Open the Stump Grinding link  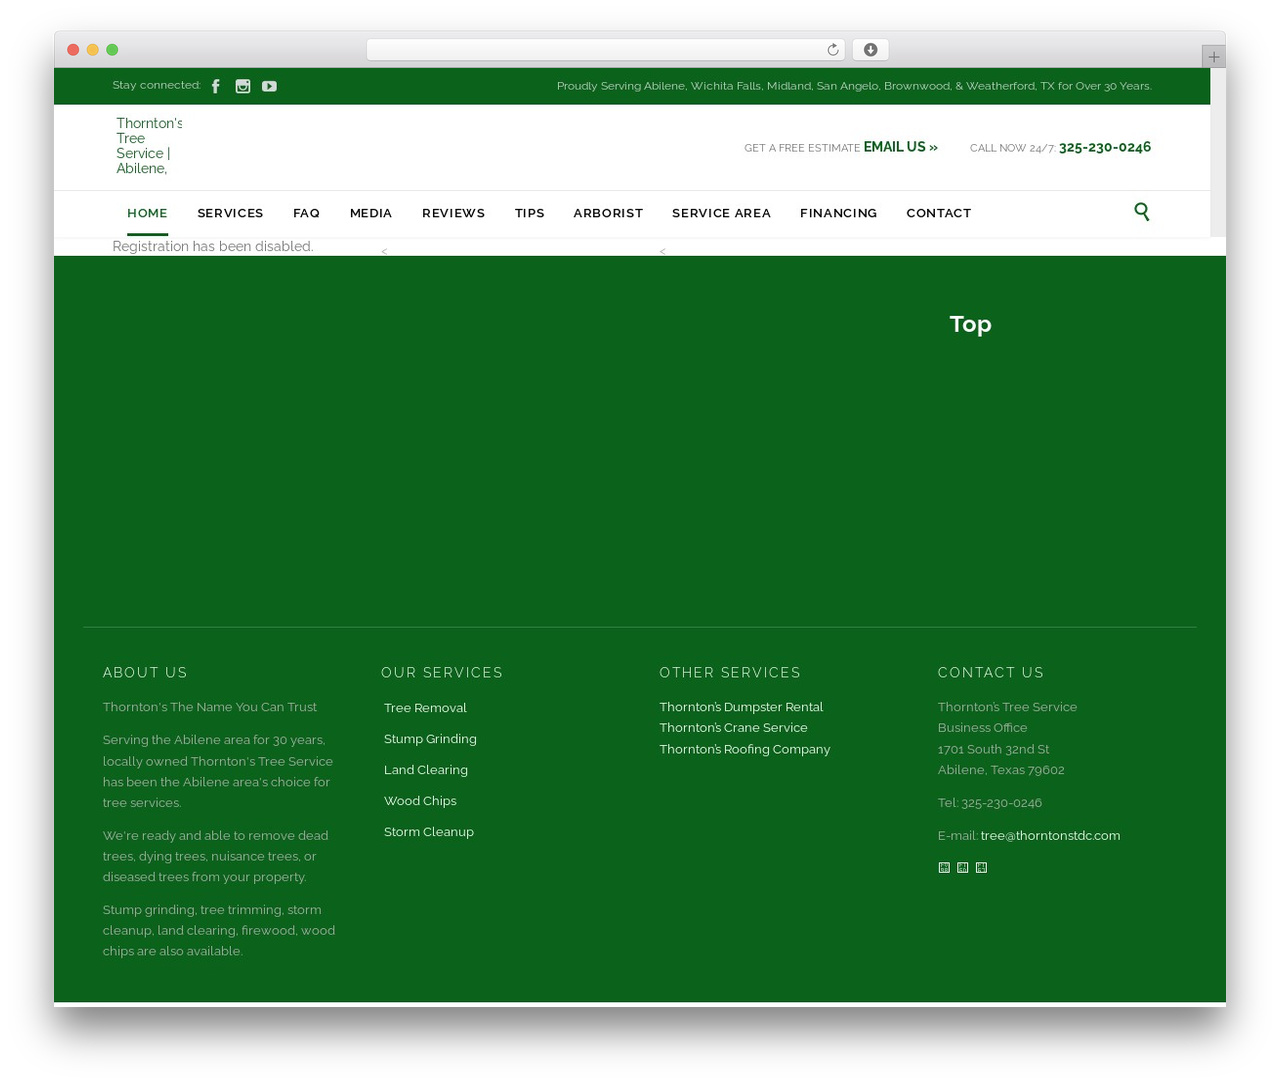tap(430, 739)
